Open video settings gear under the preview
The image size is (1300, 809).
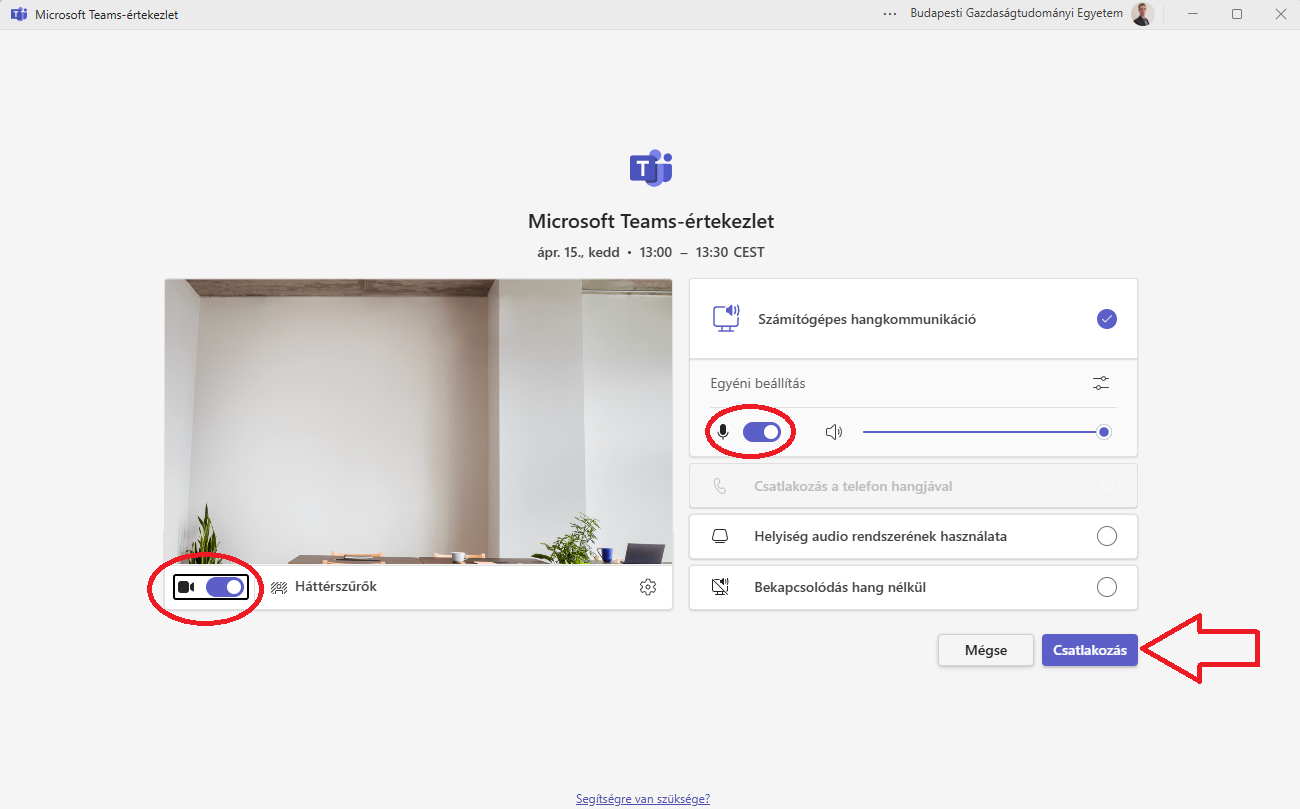(648, 587)
